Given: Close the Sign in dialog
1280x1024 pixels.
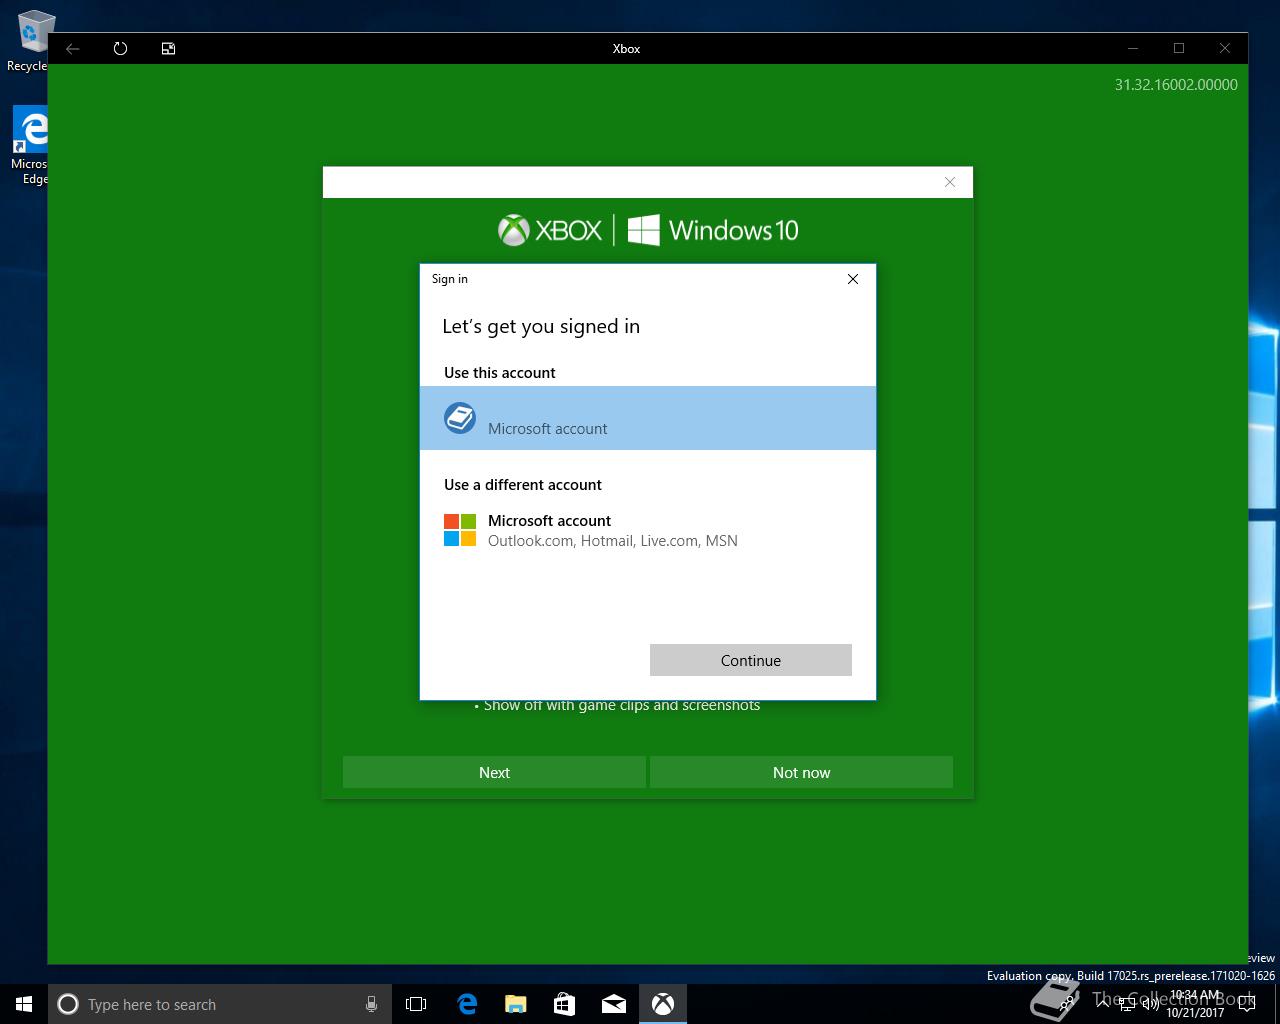Looking at the screenshot, I should 853,279.
